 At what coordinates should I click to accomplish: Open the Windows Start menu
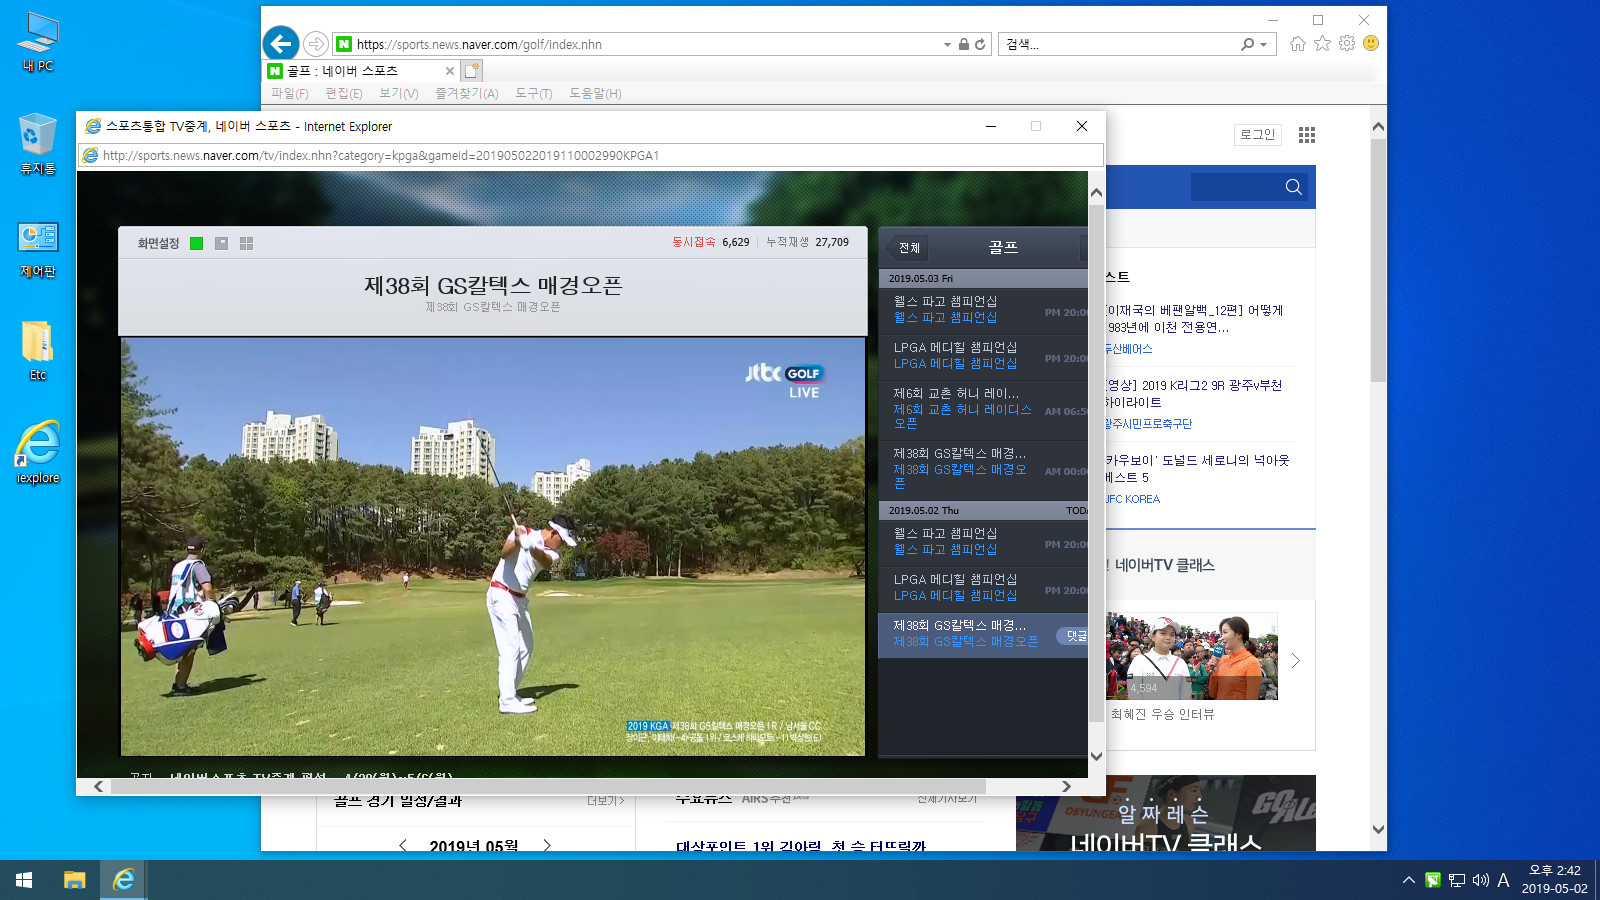pos(24,880)
